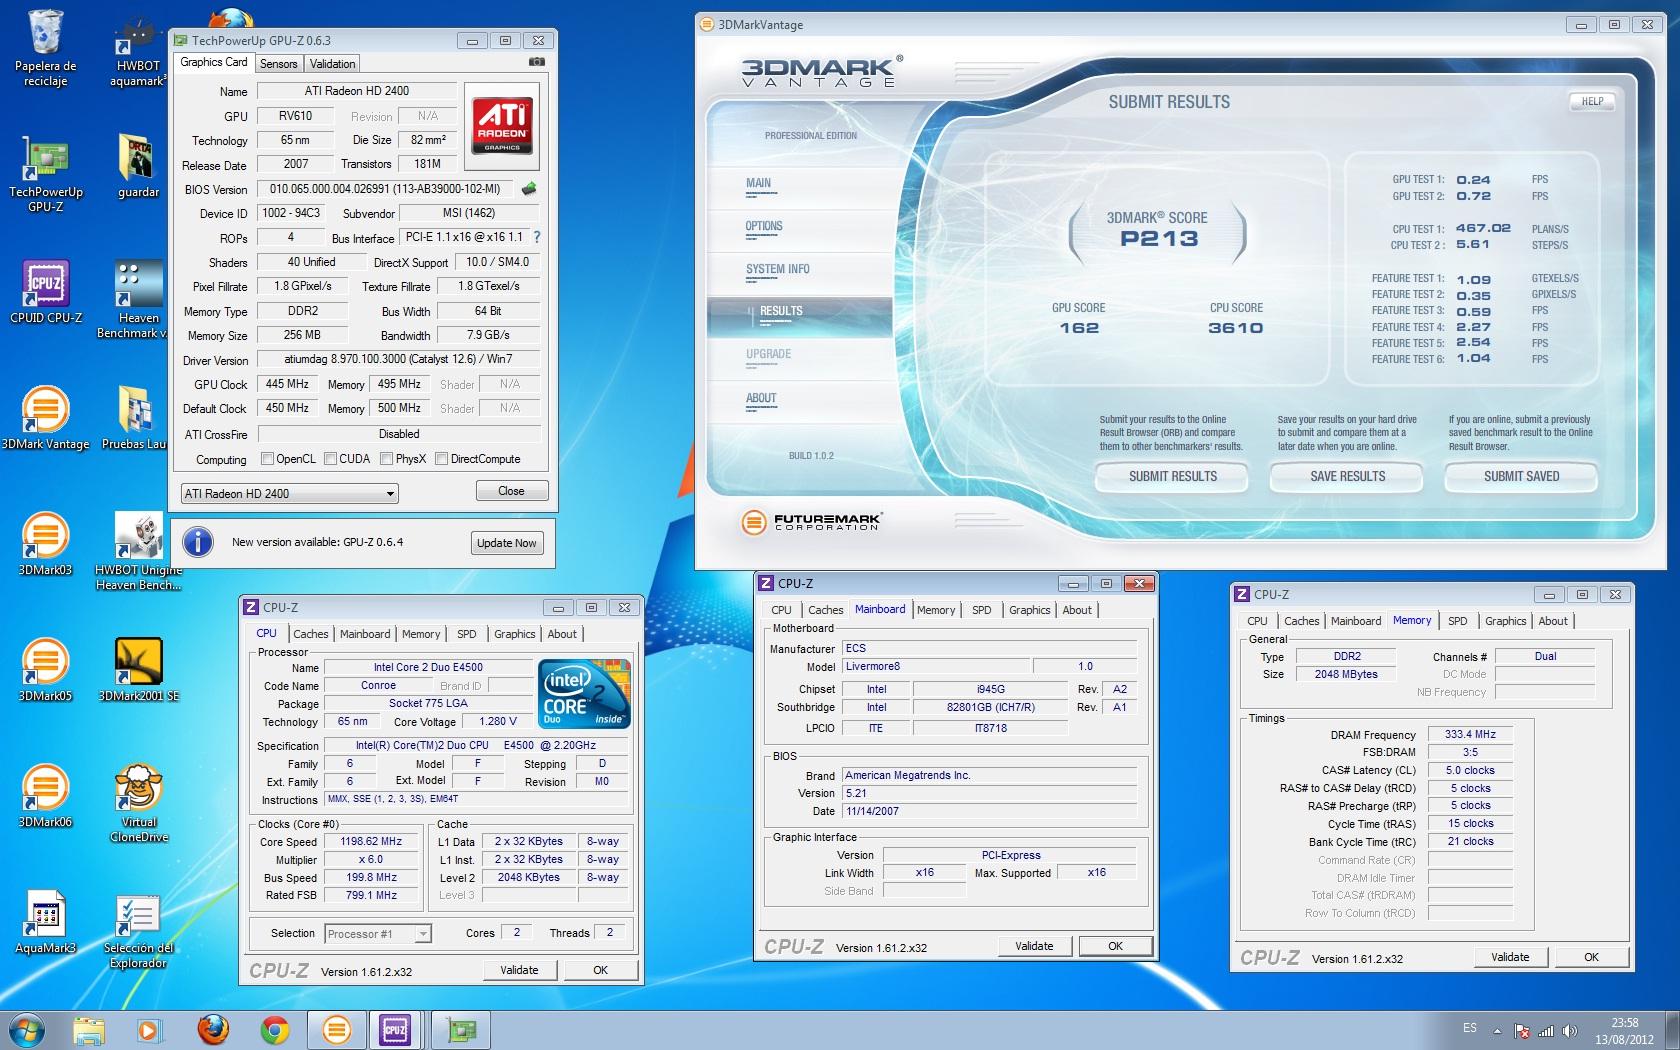Toggle the PhysX checkbox

(x=386, y=459)
